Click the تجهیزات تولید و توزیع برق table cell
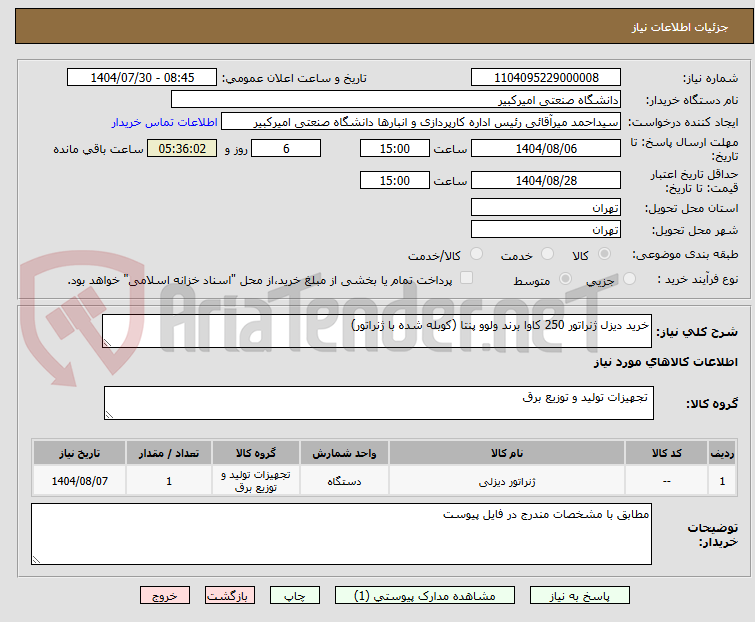The width and height of the screenshot is (755, 622). 256,481
